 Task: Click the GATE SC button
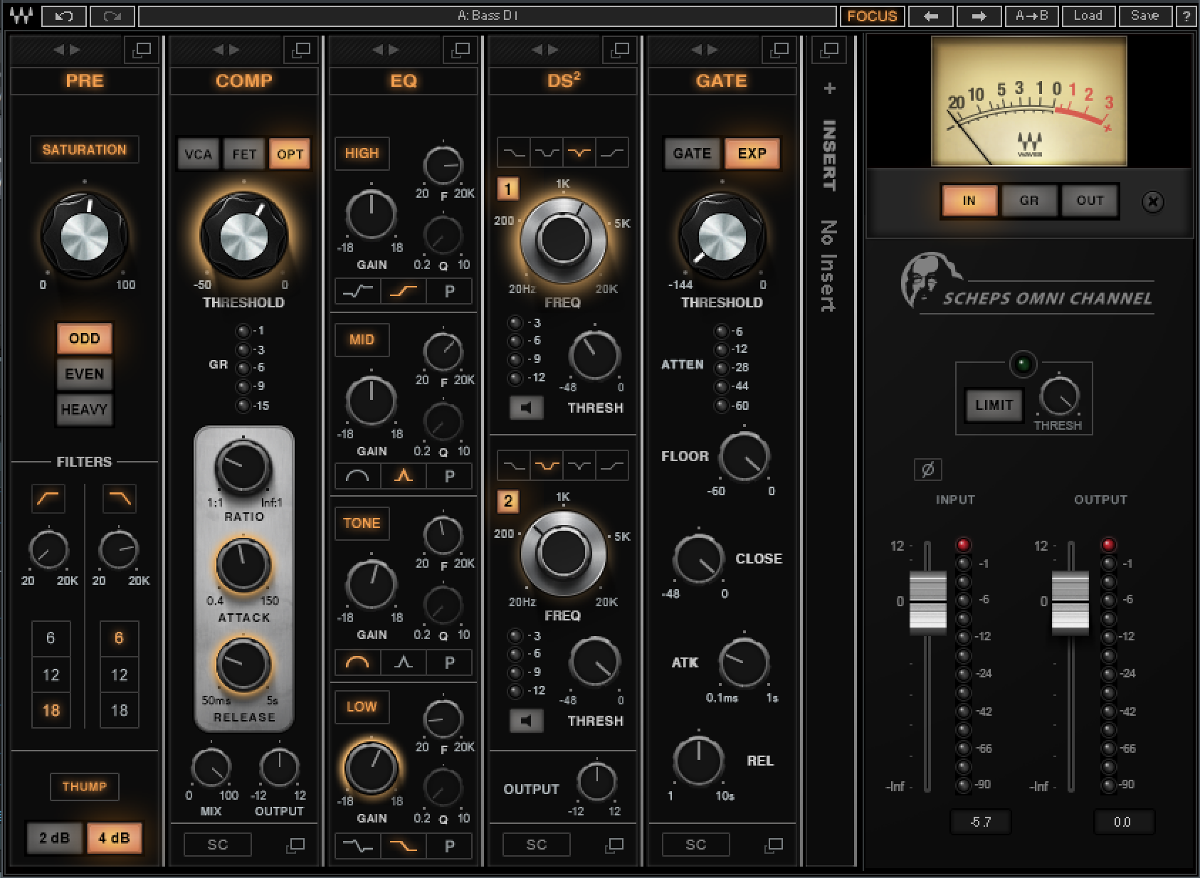696,845
